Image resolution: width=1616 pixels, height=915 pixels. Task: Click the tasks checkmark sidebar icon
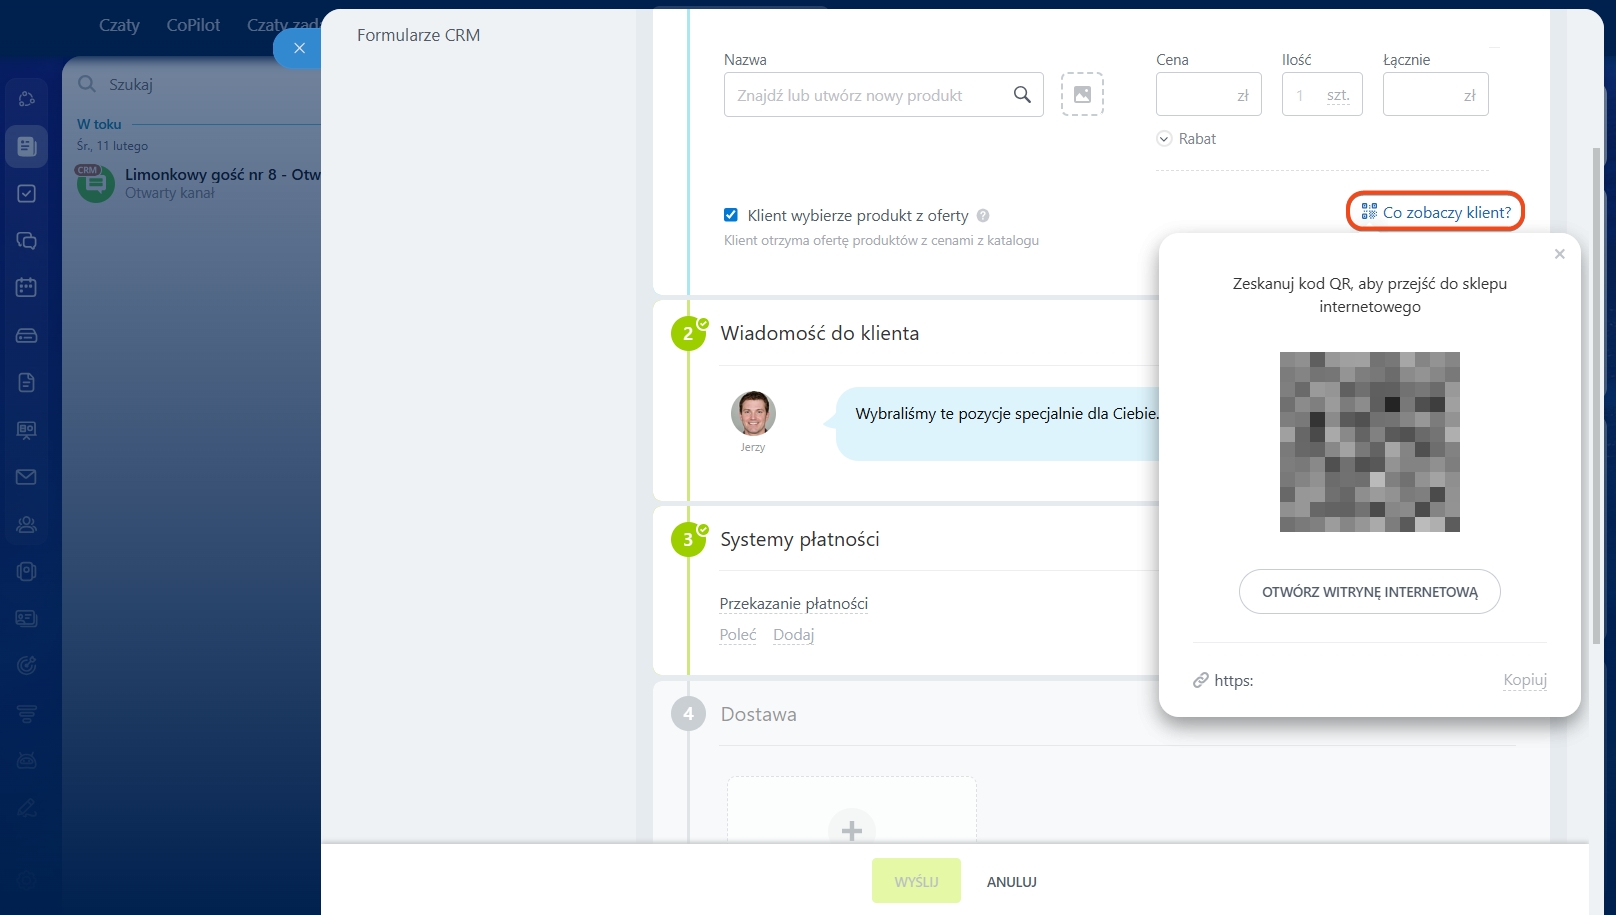coord(27,193)
